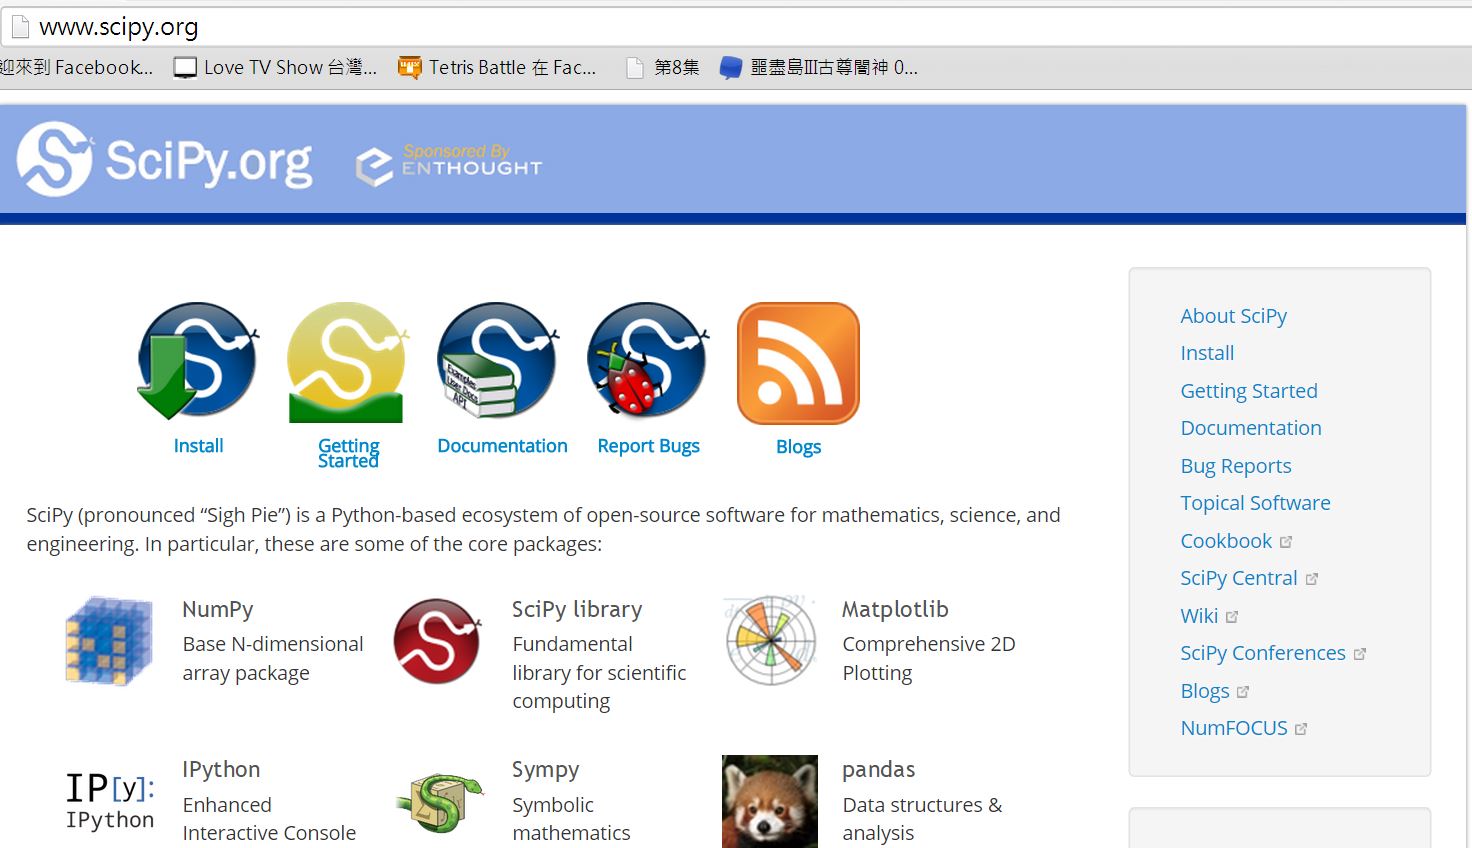1472x848 pixels.
Task: Click 'Fundamental library for scientific computing' text
Action: (x=599, y=672)
